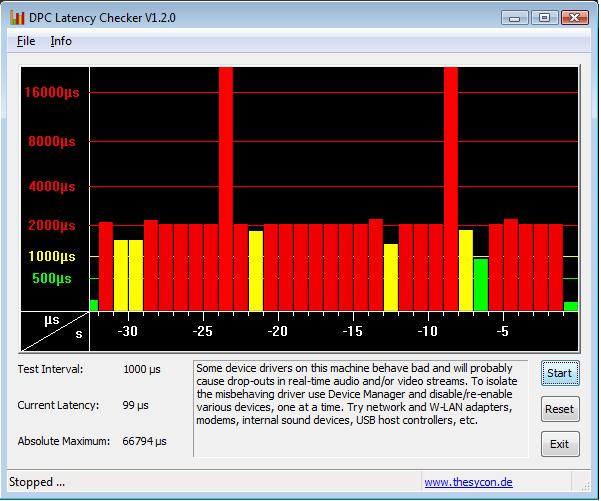The width and height of the screenshot is (601, 501).
Task: Click the tall red spike bar near -9 seconds
Action: click(x=451, y=189)
